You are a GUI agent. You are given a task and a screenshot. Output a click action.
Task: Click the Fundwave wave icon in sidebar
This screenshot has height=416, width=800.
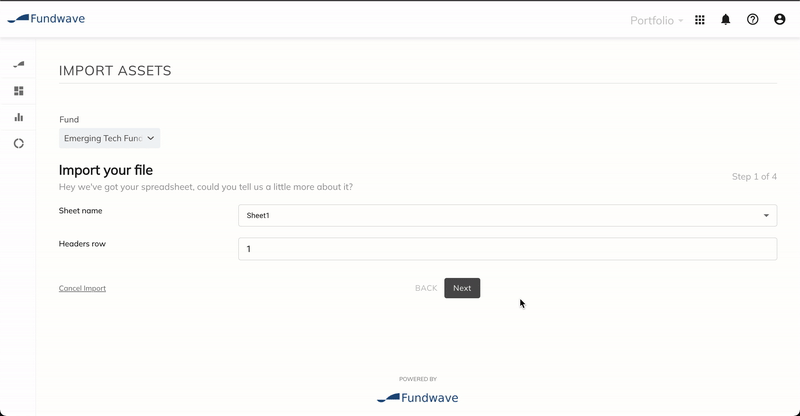click(x=18, y=64)
